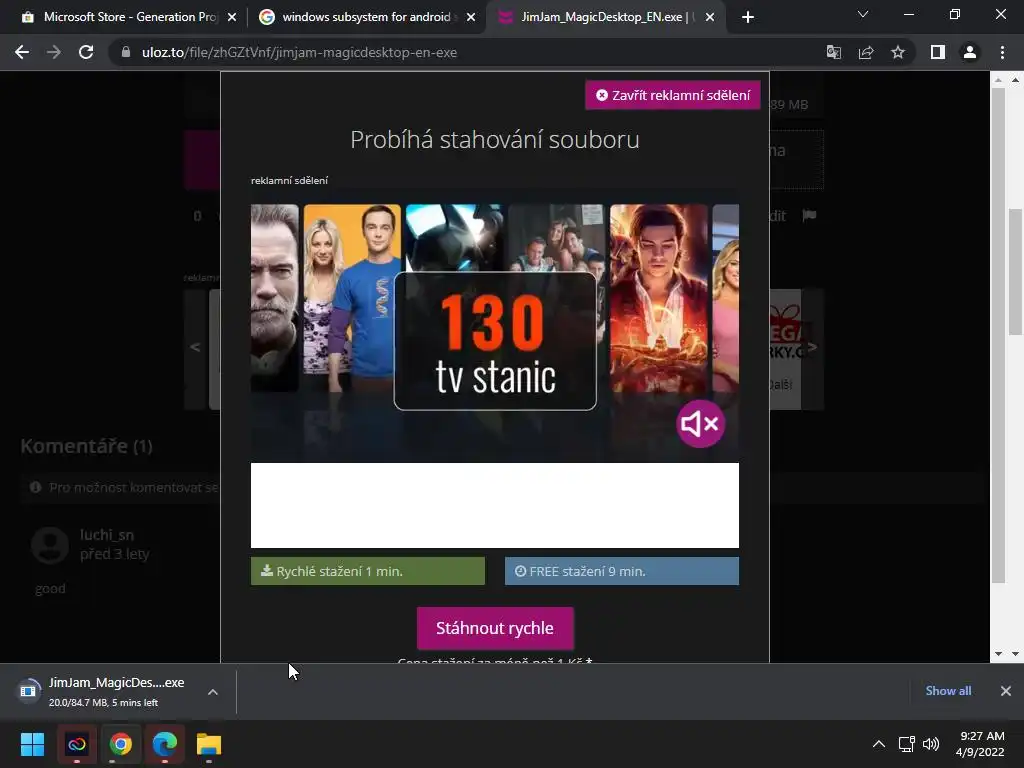Close the downloads bar
Viewport: 1024px width, 768px height.
coord(1006,691)
